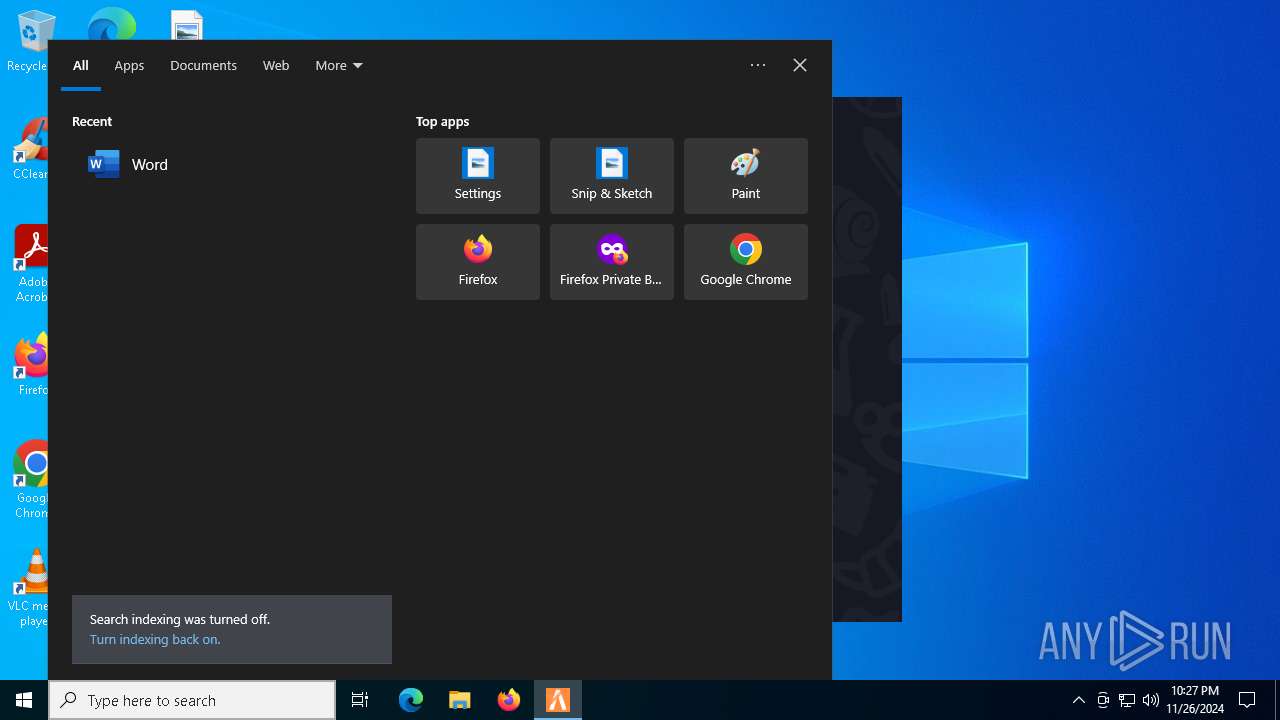Select Firefox desktop shortcut
1280x720 pixels.
(30, 366)
